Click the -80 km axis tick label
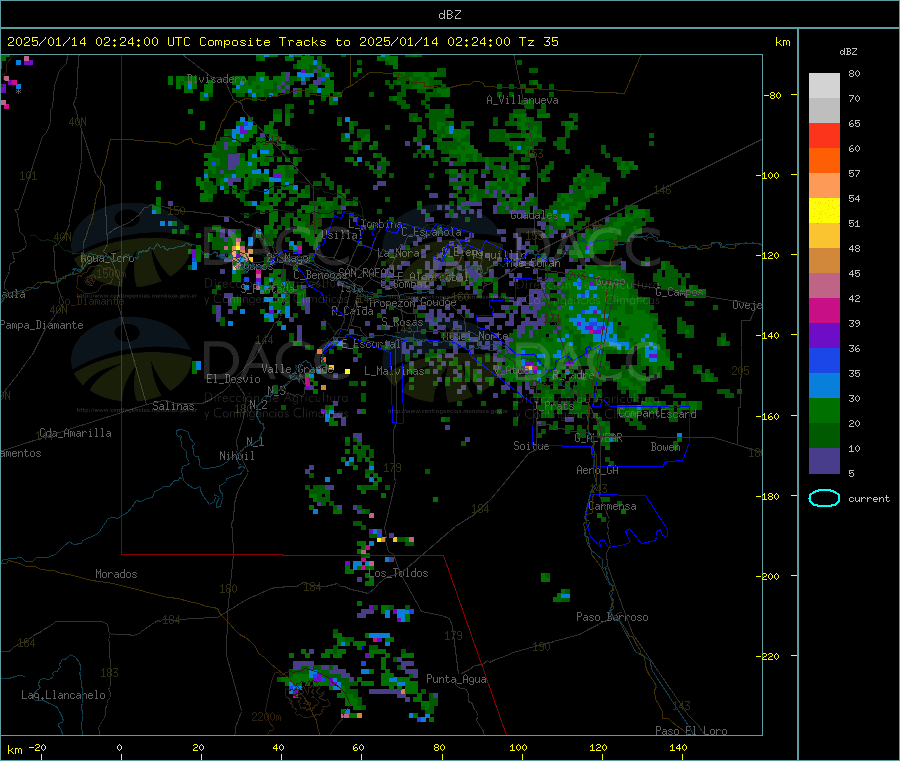The width and height of the screenshot is (900, 761). pyautogui.click(x=773, y=95)
